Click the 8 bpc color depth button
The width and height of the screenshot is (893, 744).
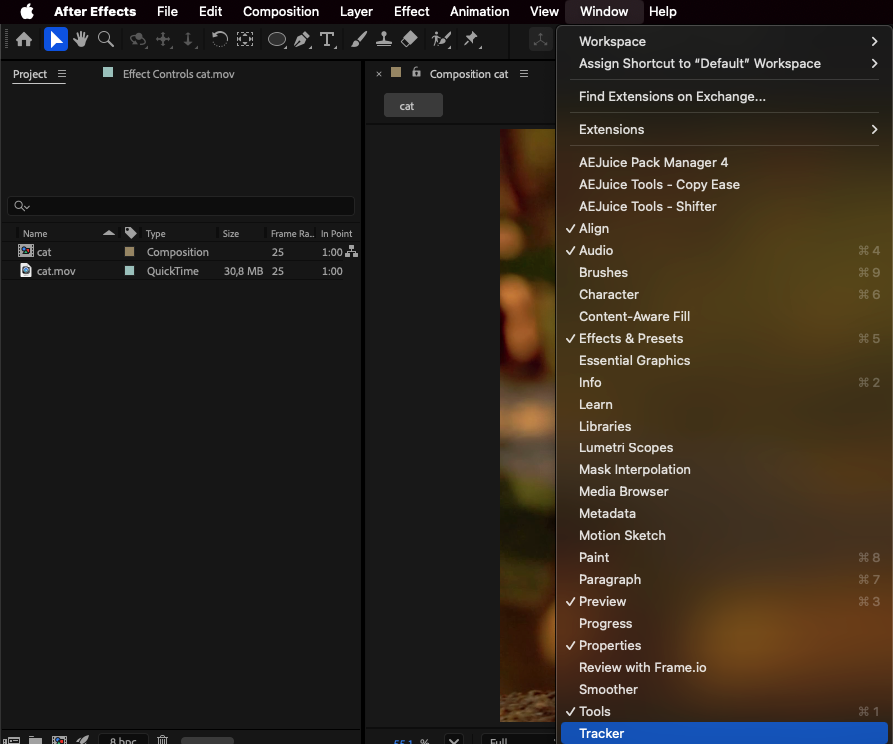point(123,739)
